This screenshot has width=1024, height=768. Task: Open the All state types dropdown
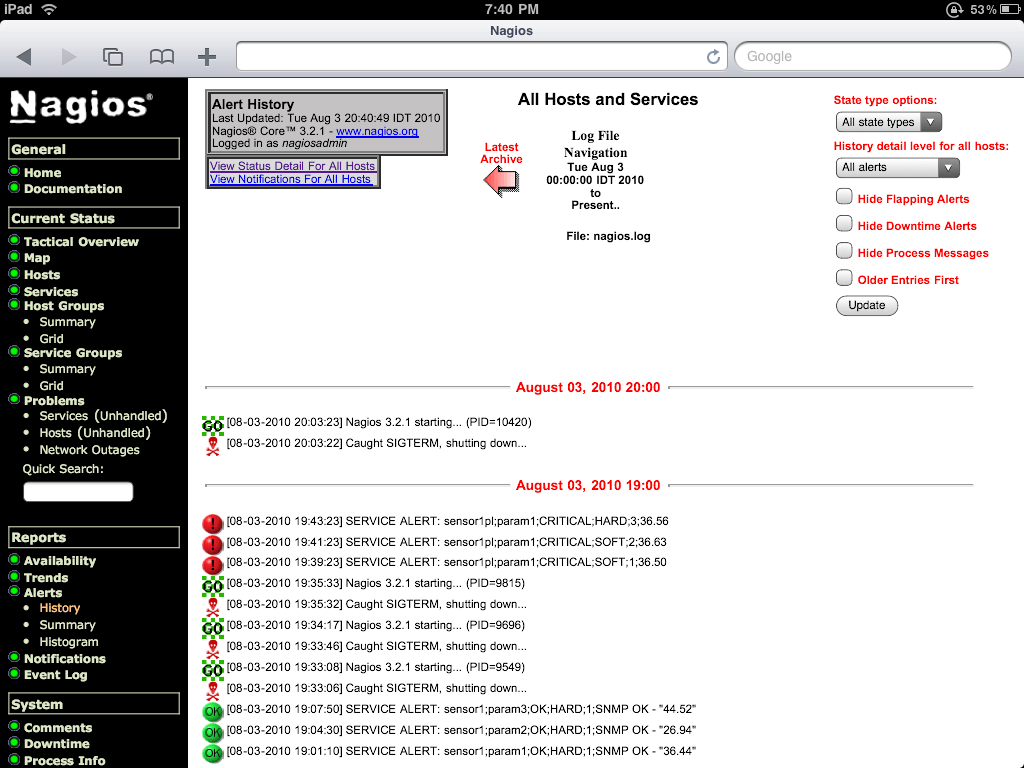pyautogui.click(x=888, y=121)
